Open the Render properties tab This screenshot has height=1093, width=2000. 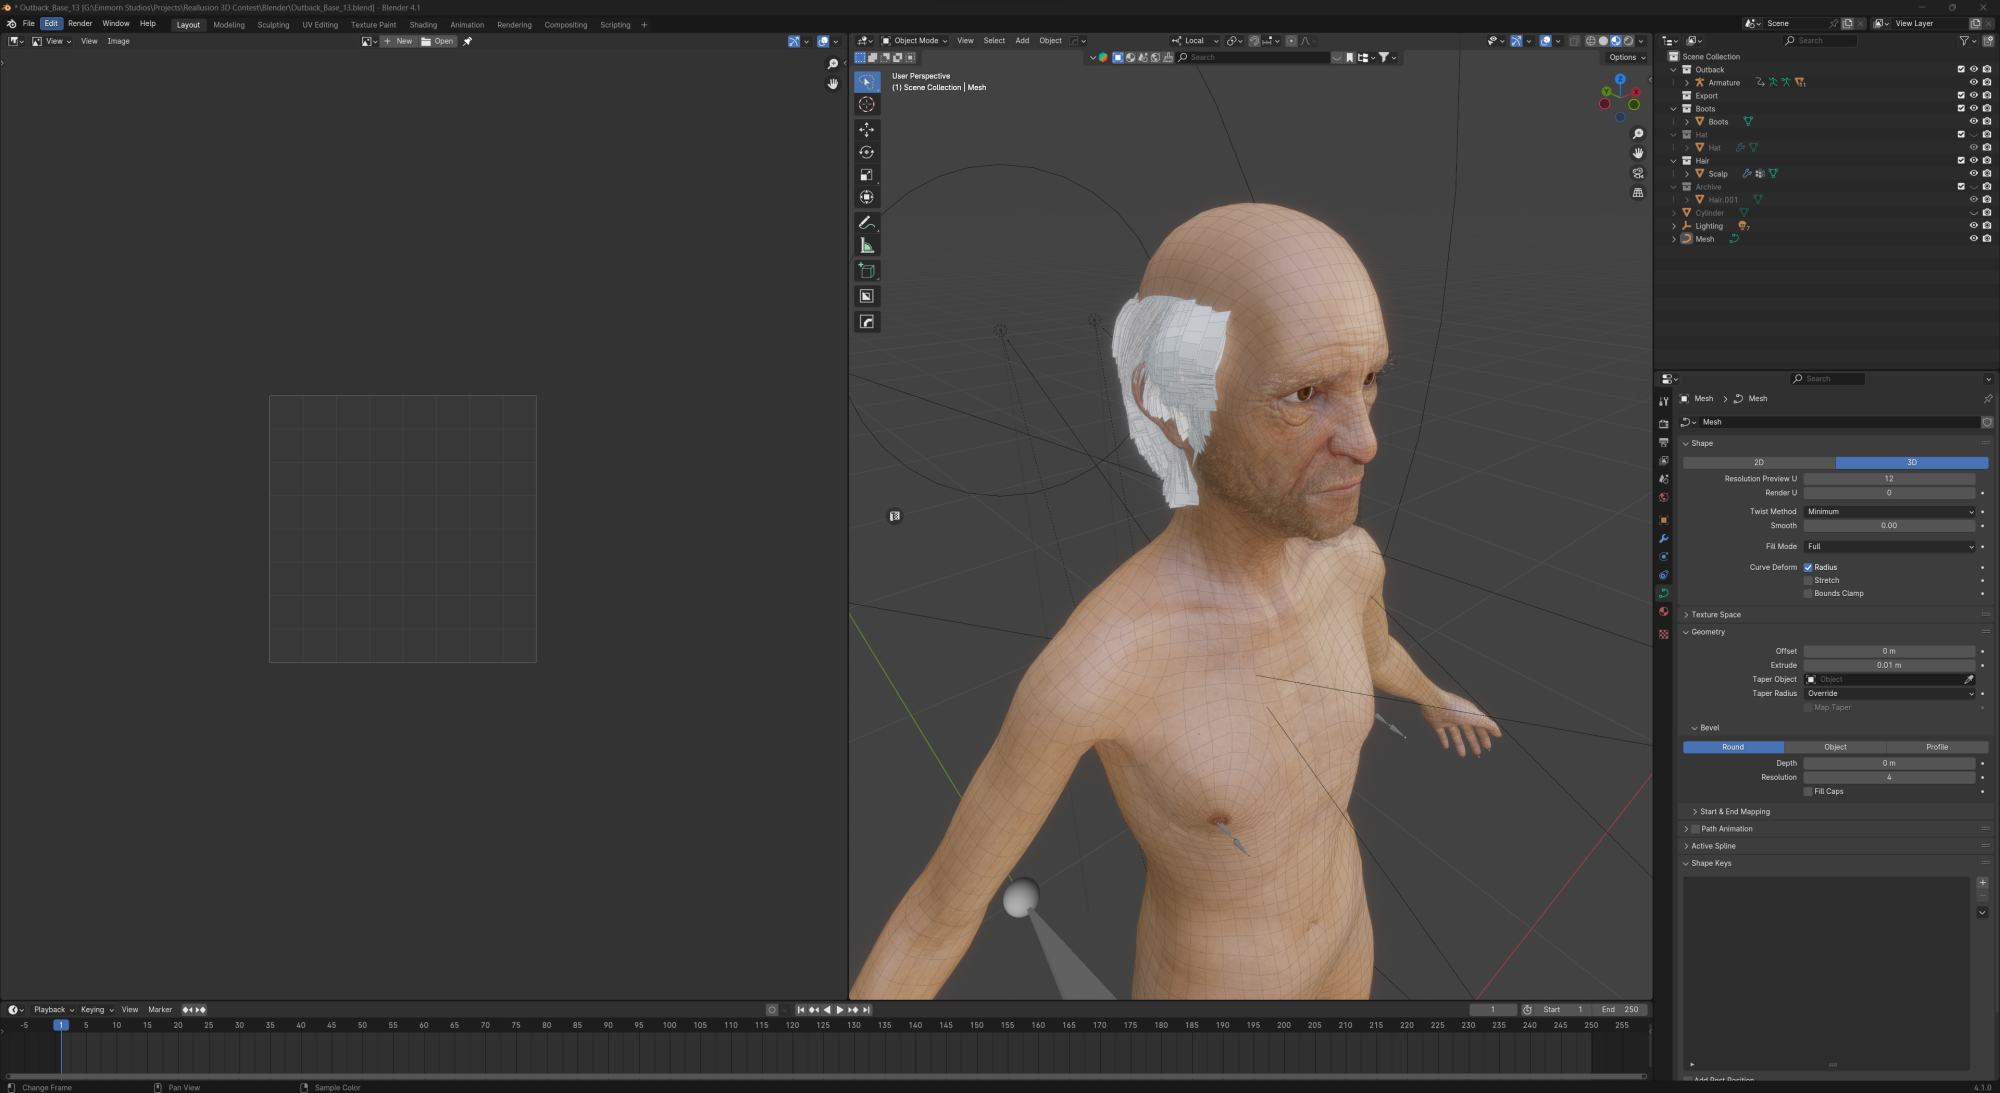pyautogui.click(x=1664, y=424)
